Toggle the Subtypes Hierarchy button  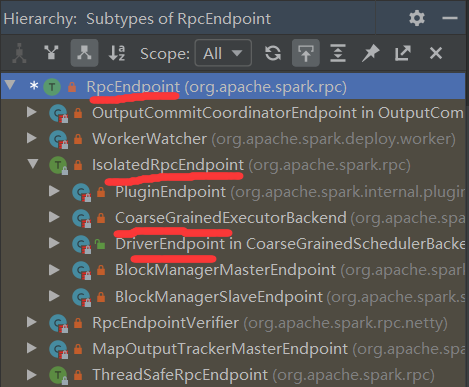click(84, 53)
